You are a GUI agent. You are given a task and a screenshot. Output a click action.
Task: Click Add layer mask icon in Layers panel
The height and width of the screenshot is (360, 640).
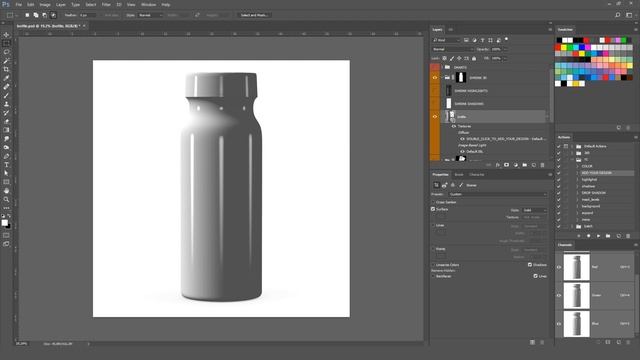tap(507, 165)
